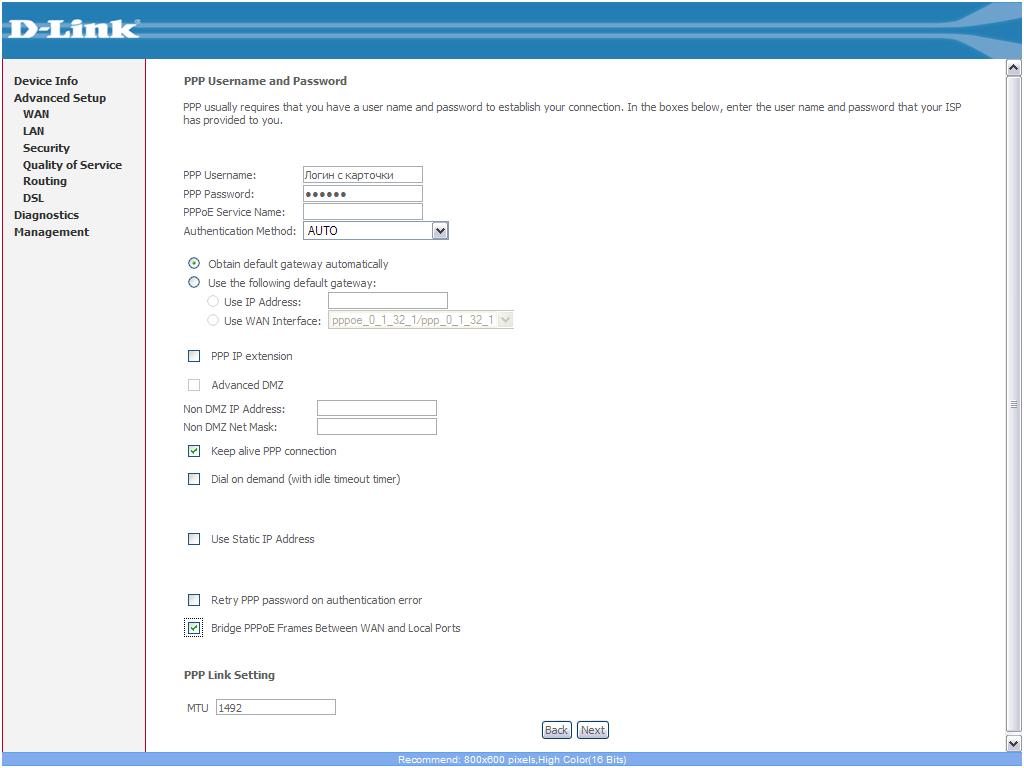Viewport: 1024px width, 768px height.
Task: Select Use IP Address radio option
Action: tap(213, 301)
